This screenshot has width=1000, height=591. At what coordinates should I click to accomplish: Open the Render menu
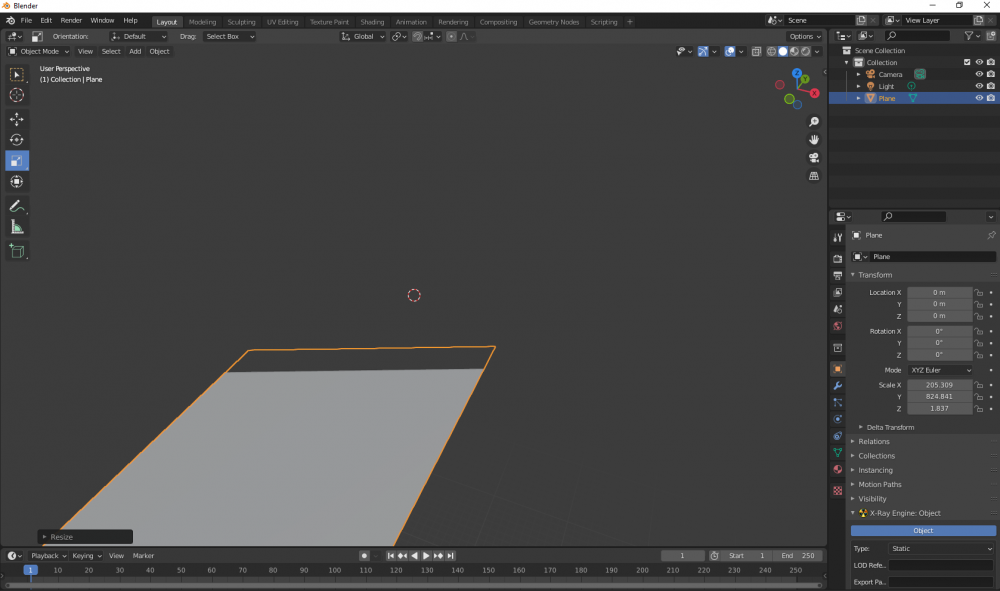(71, 20)
